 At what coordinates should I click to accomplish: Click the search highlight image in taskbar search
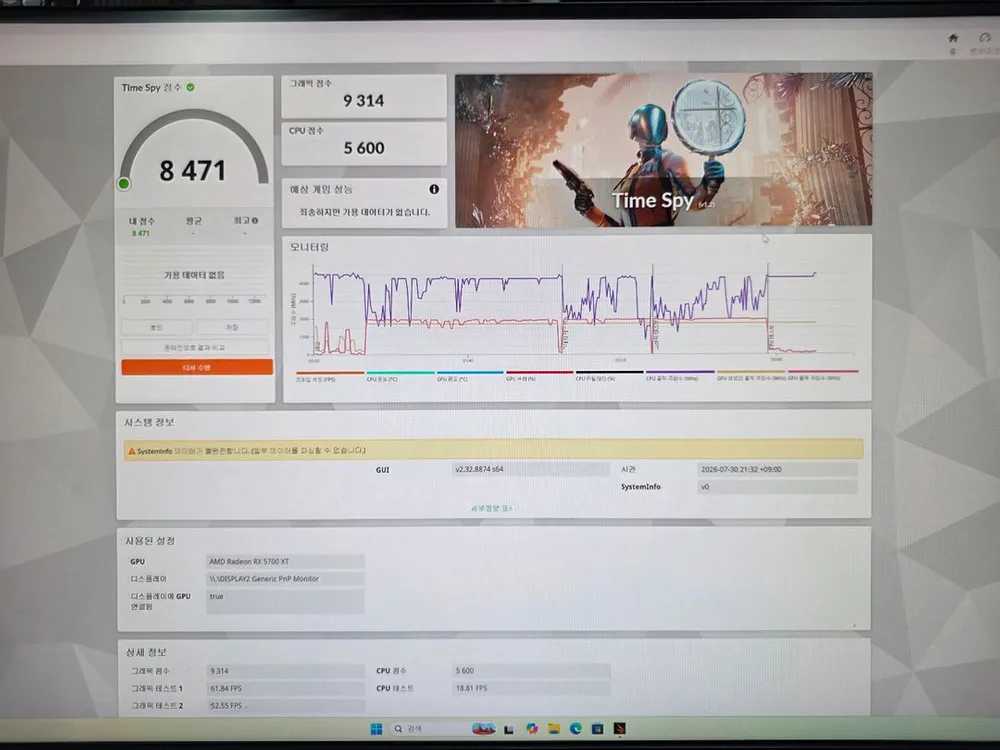point(483,728)
